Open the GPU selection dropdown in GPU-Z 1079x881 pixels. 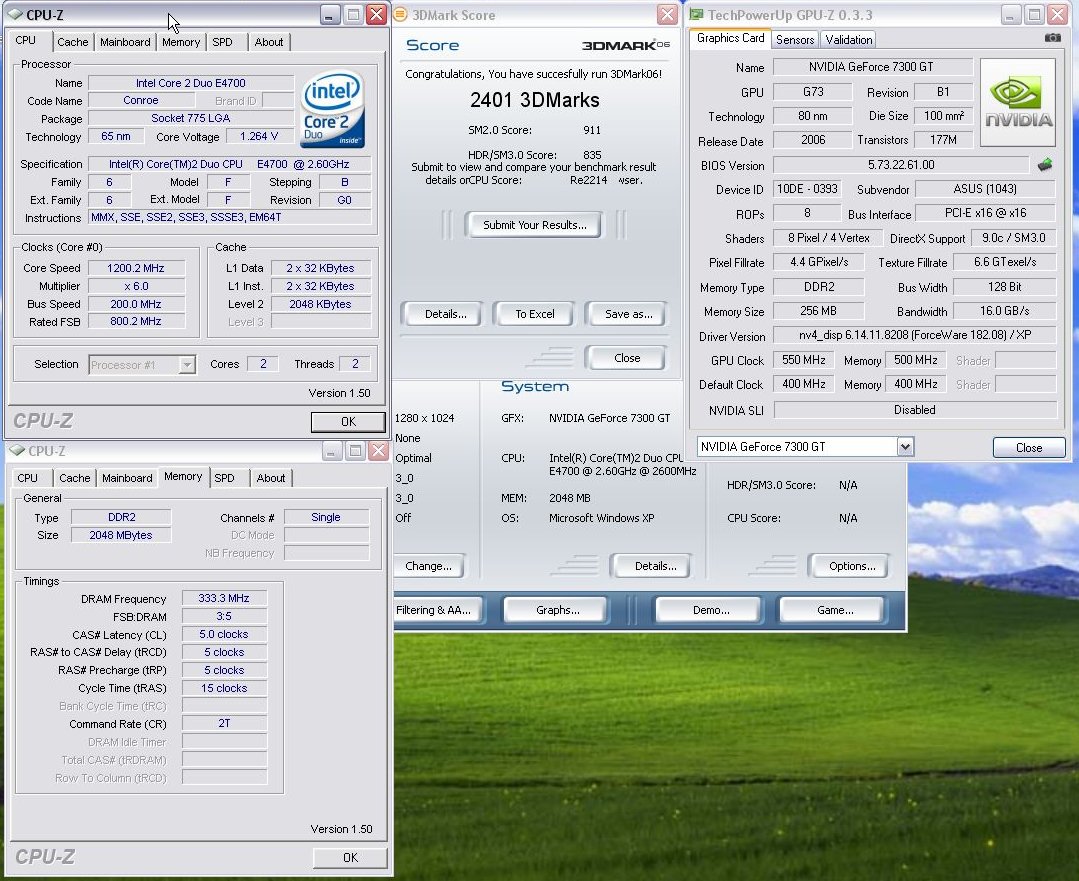(x=905, y=447)
